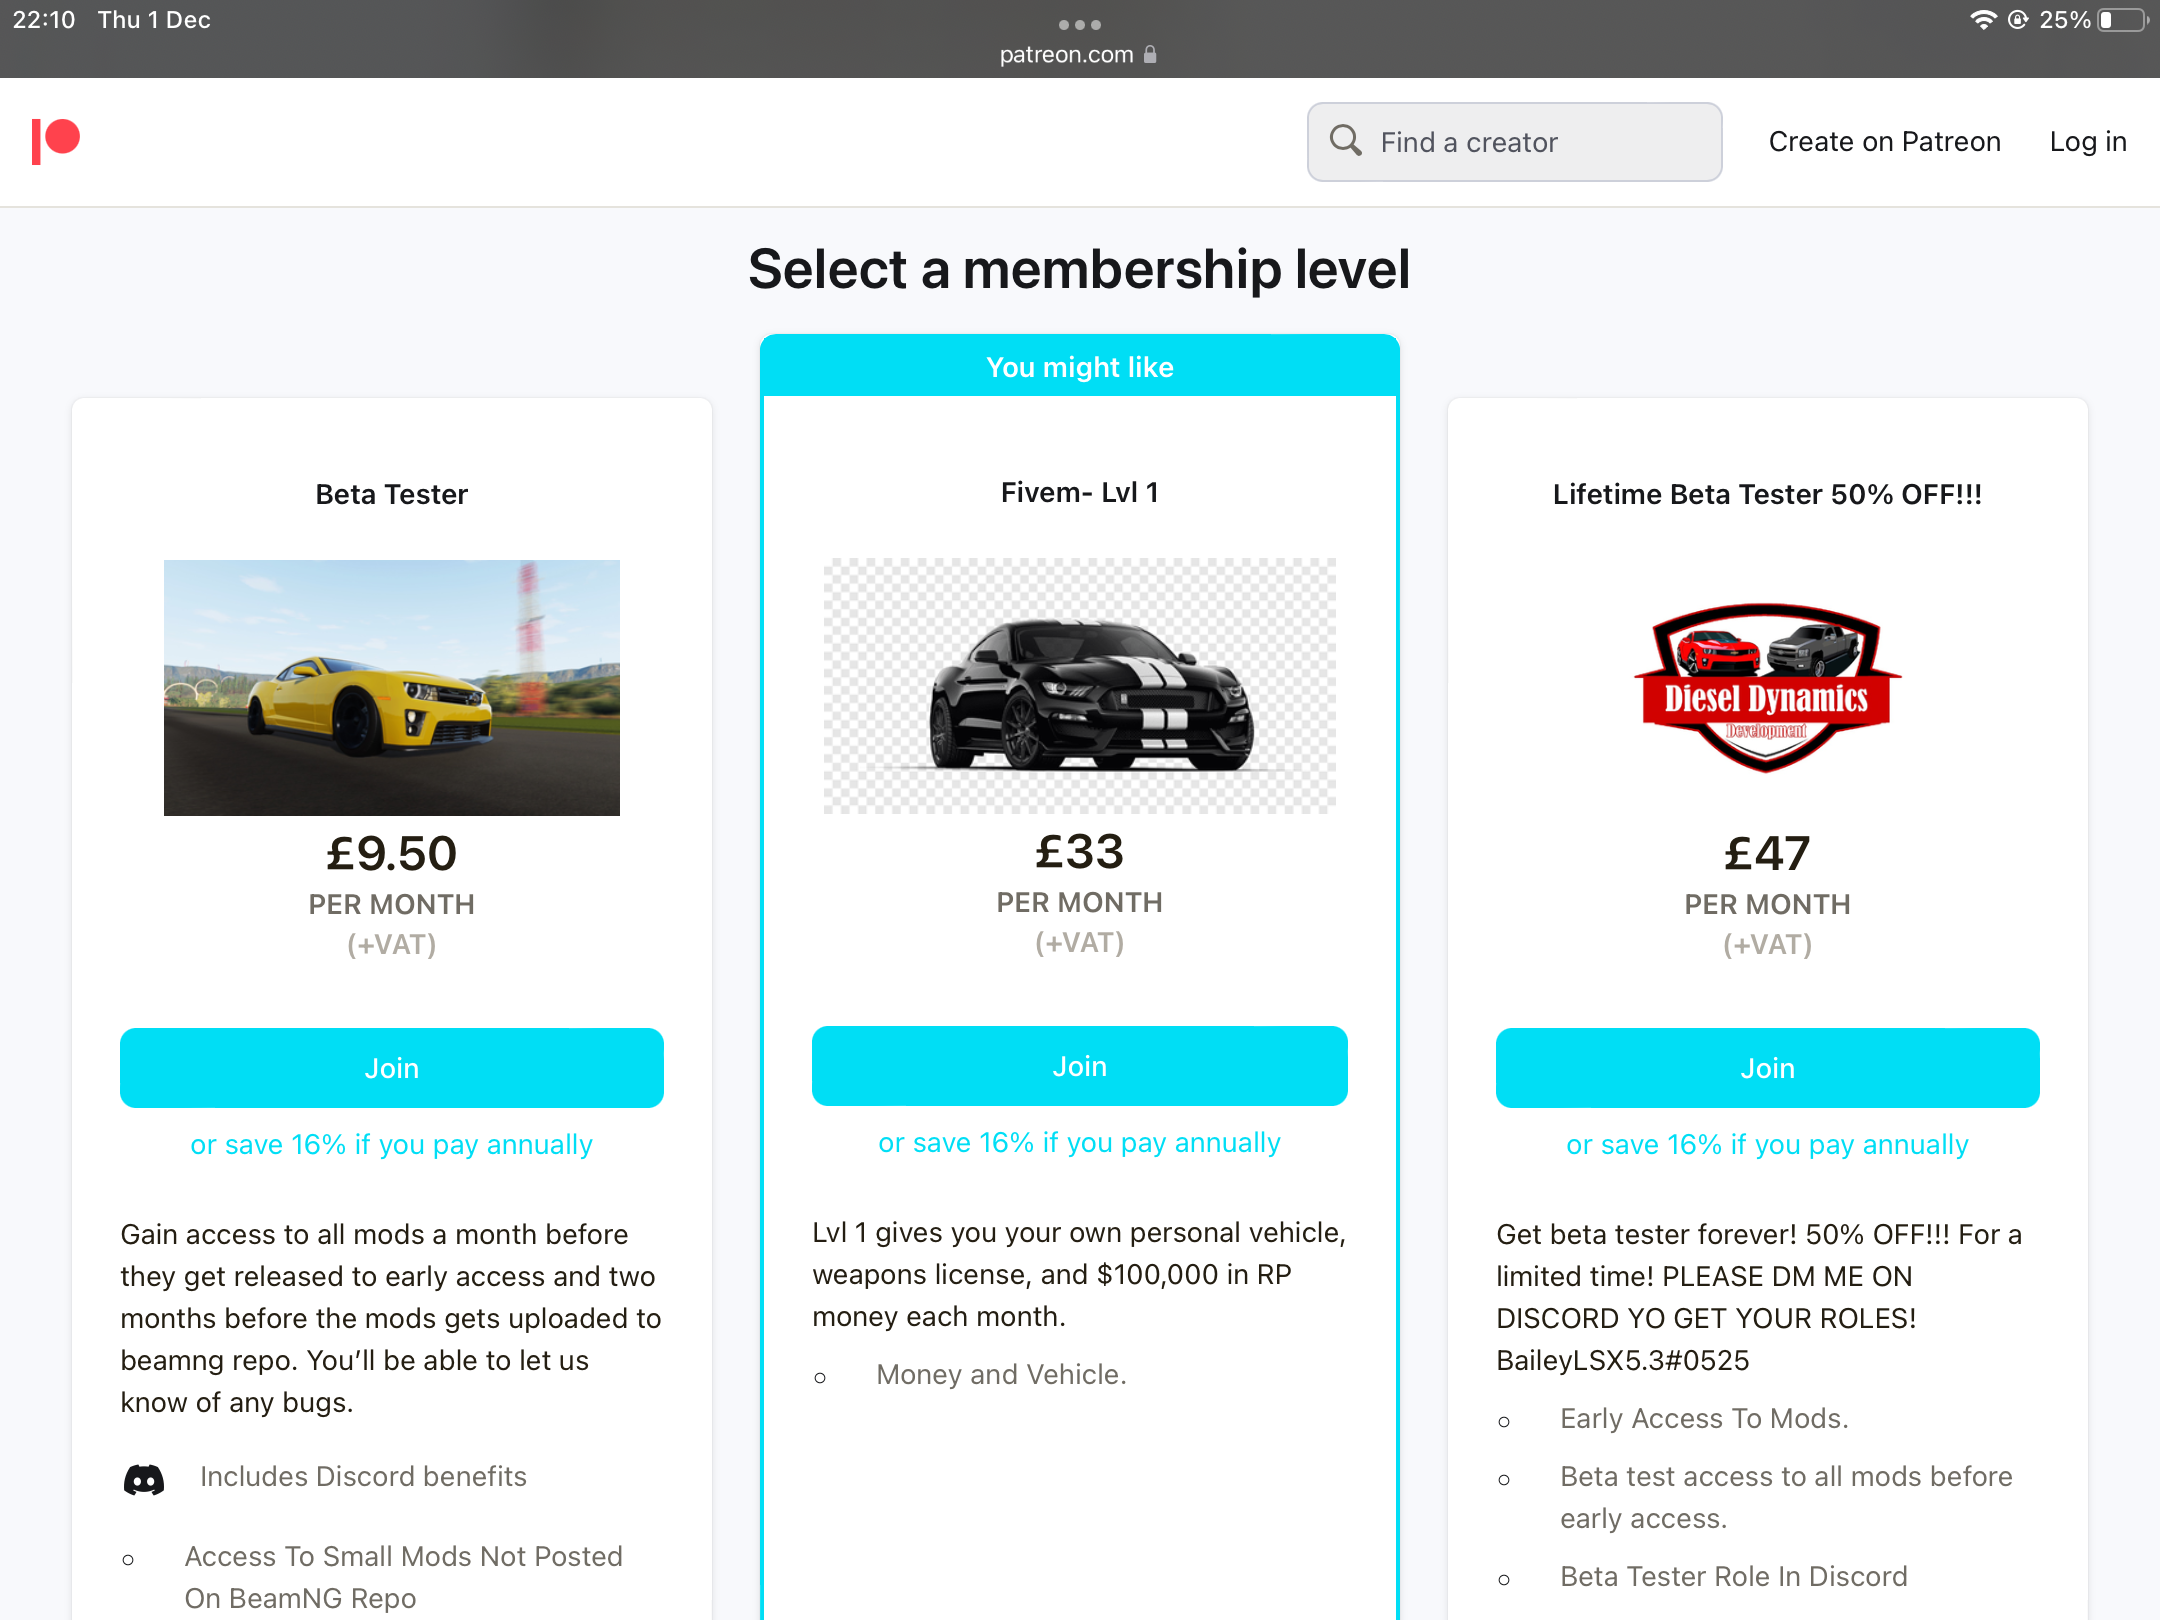
Task: Tap the Wi-Fi status icon
Action: point(1982,20)
